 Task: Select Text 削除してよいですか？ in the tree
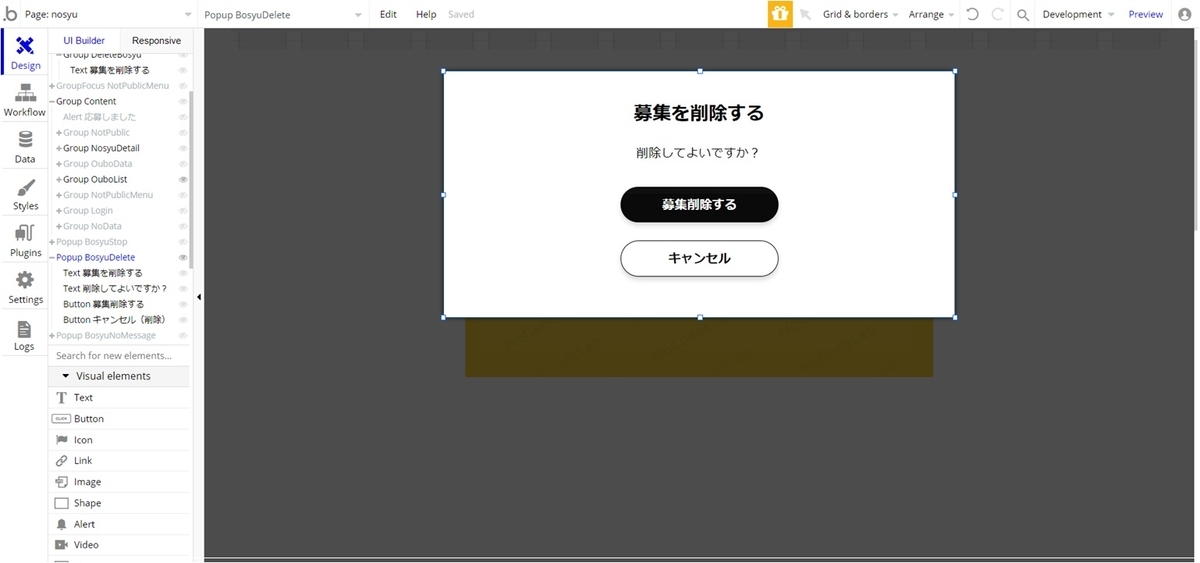point(115,288)
